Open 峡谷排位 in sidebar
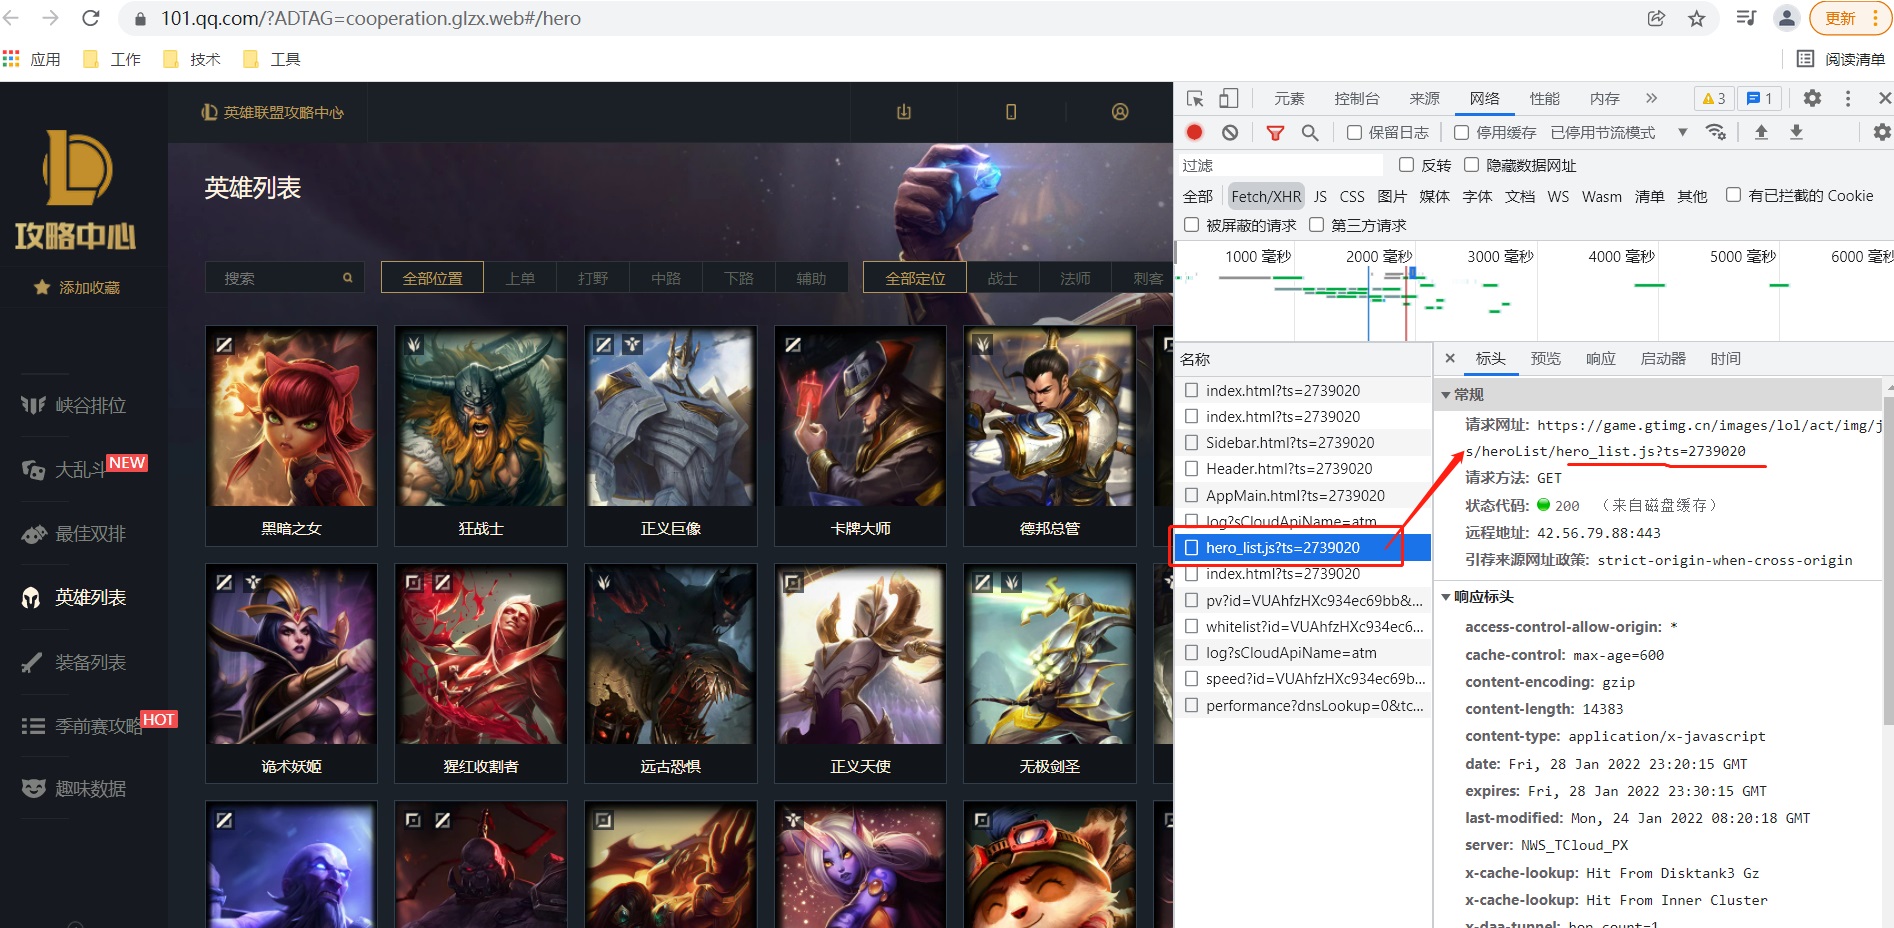 tap(75, 405)
